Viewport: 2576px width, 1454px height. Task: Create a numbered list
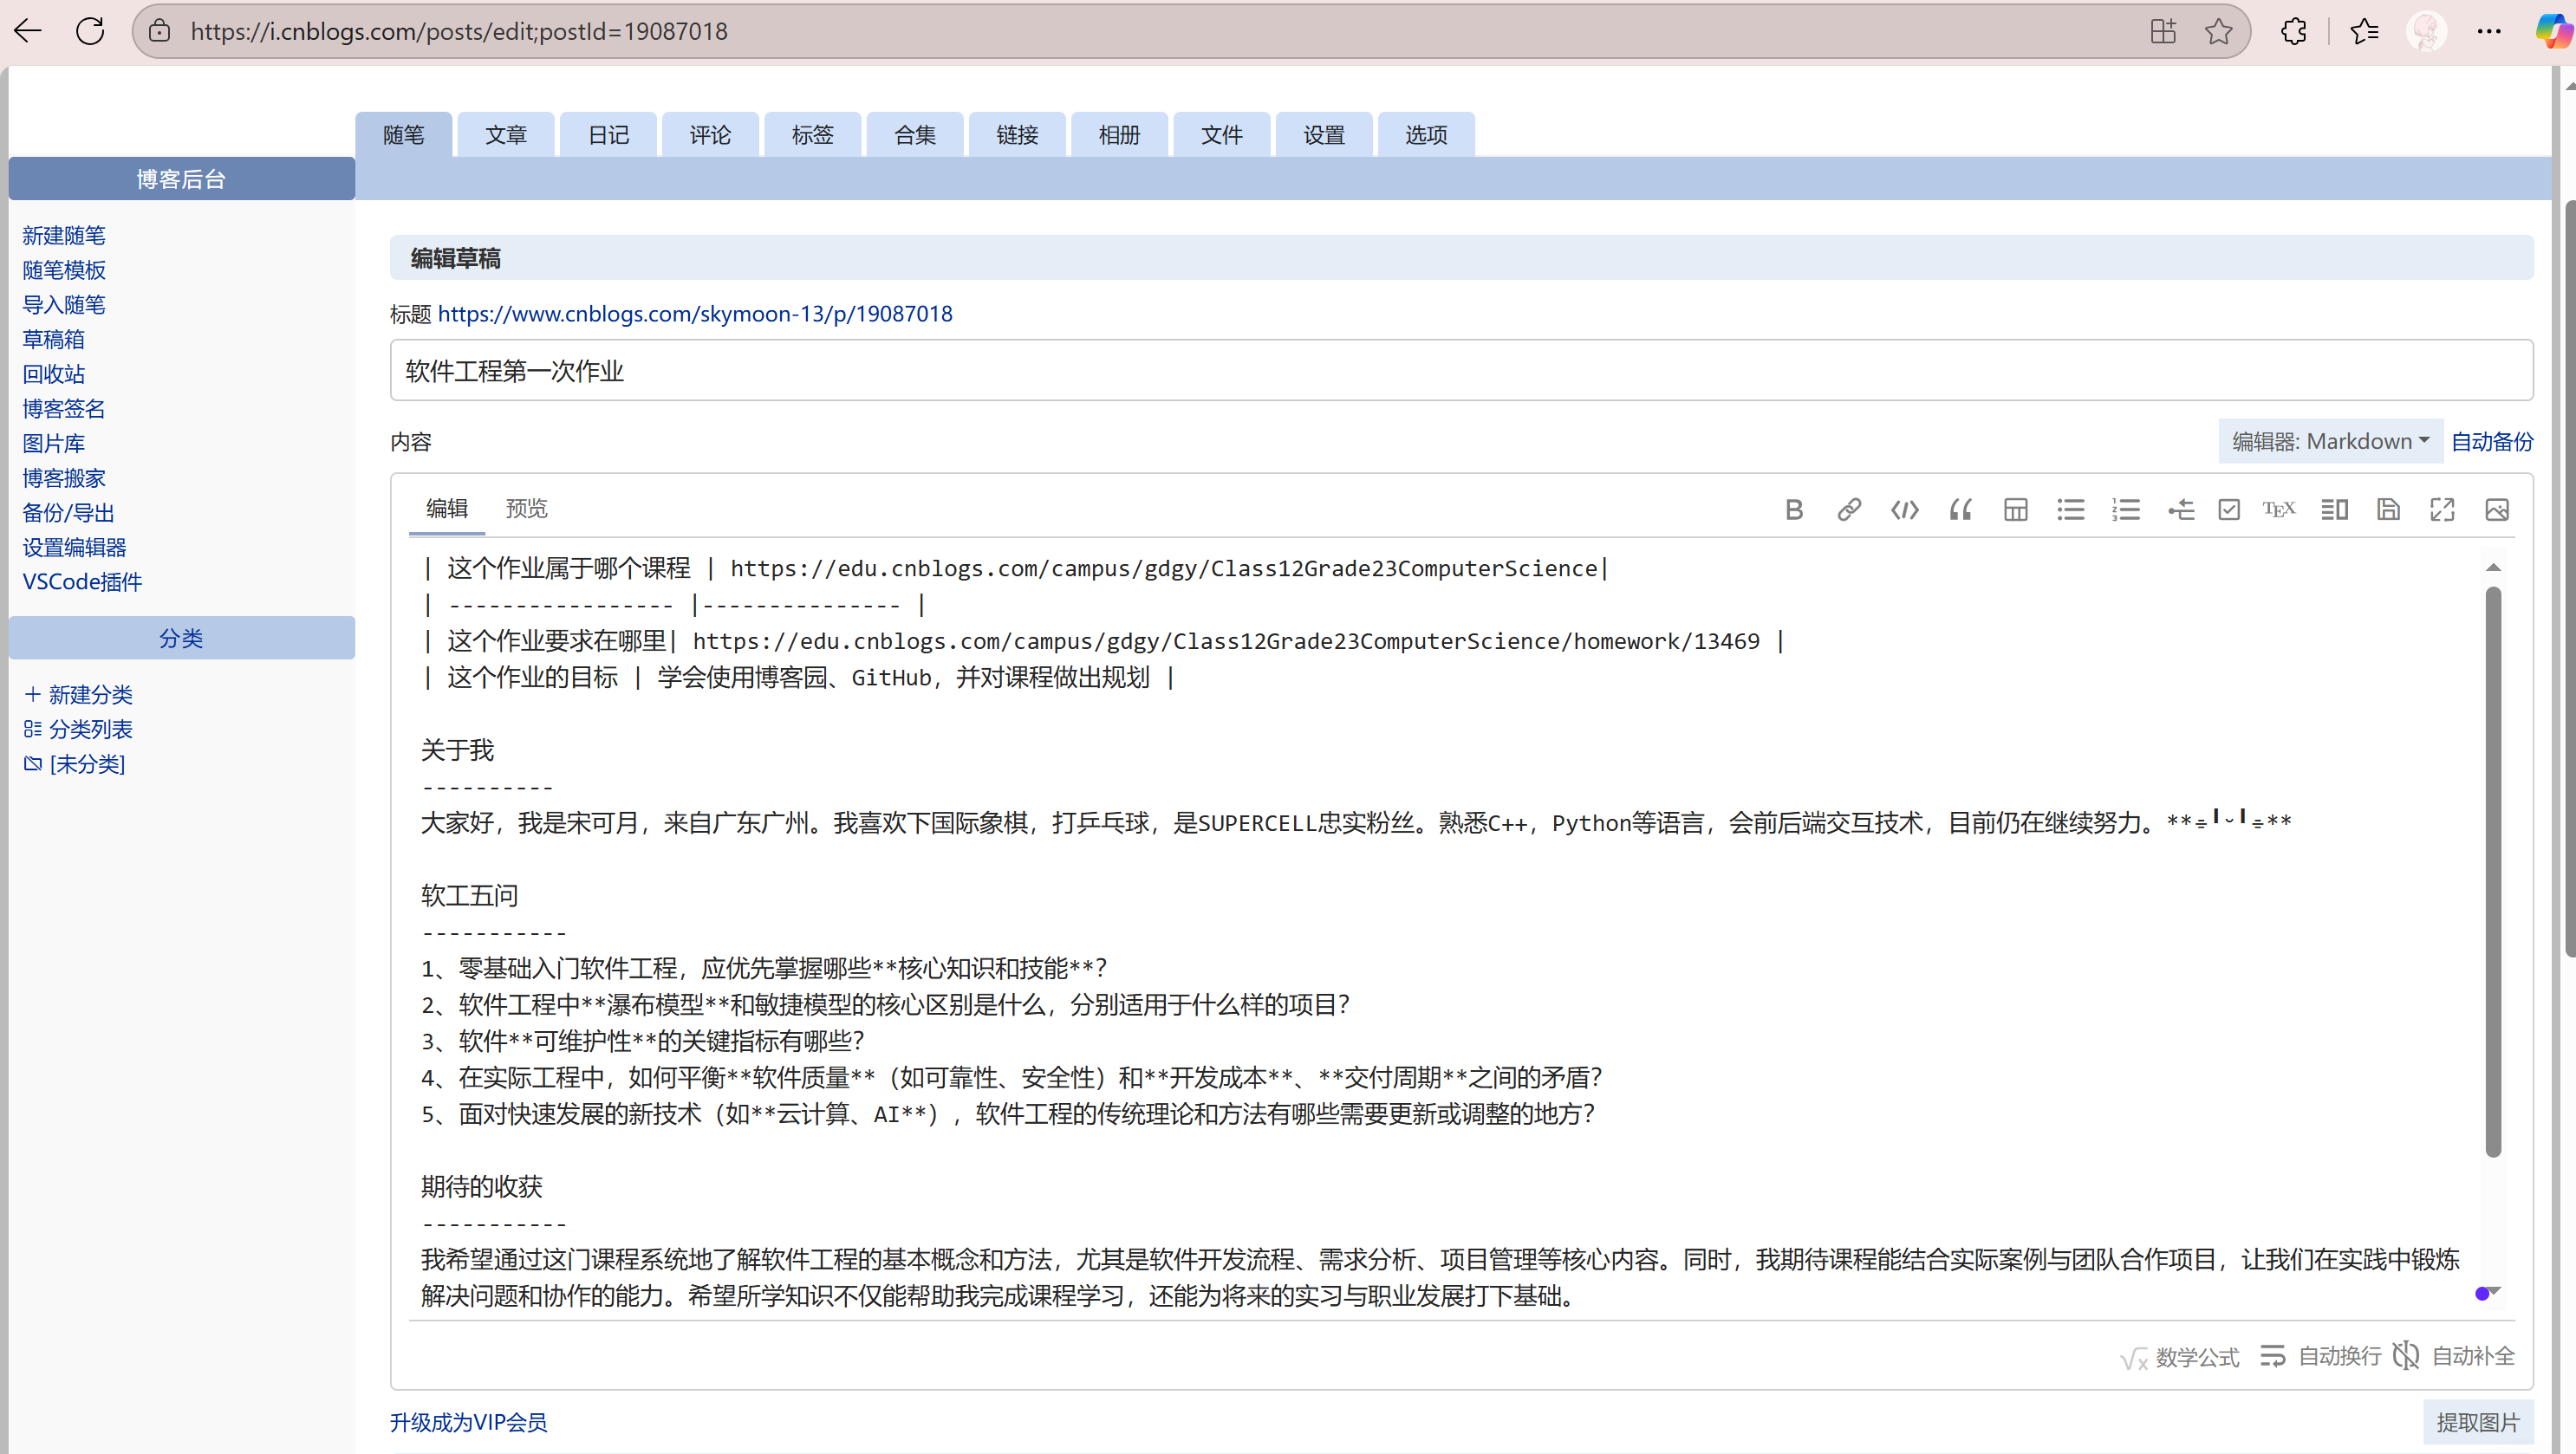tap(2126, 509)
